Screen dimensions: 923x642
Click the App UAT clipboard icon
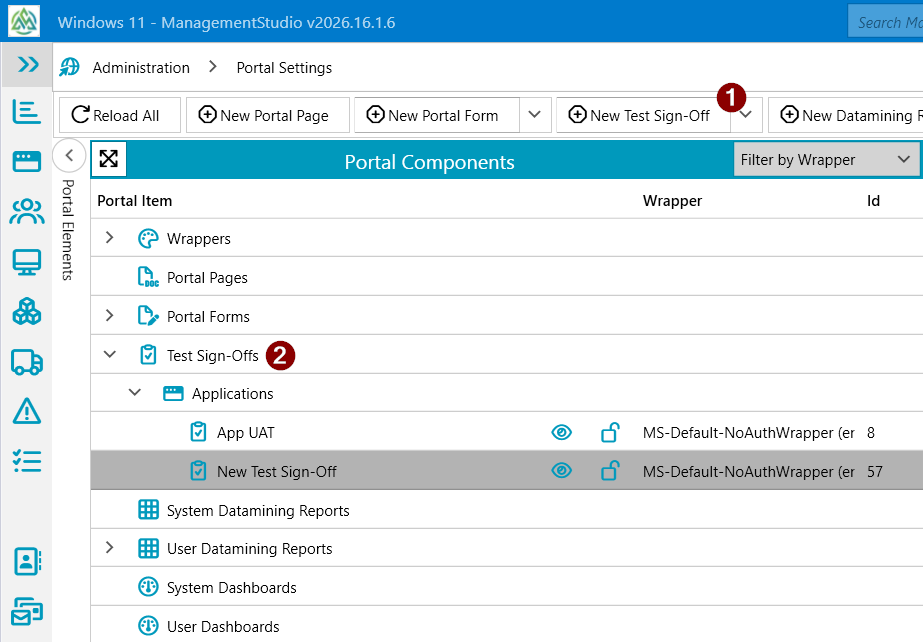click(x=198, y=432)
